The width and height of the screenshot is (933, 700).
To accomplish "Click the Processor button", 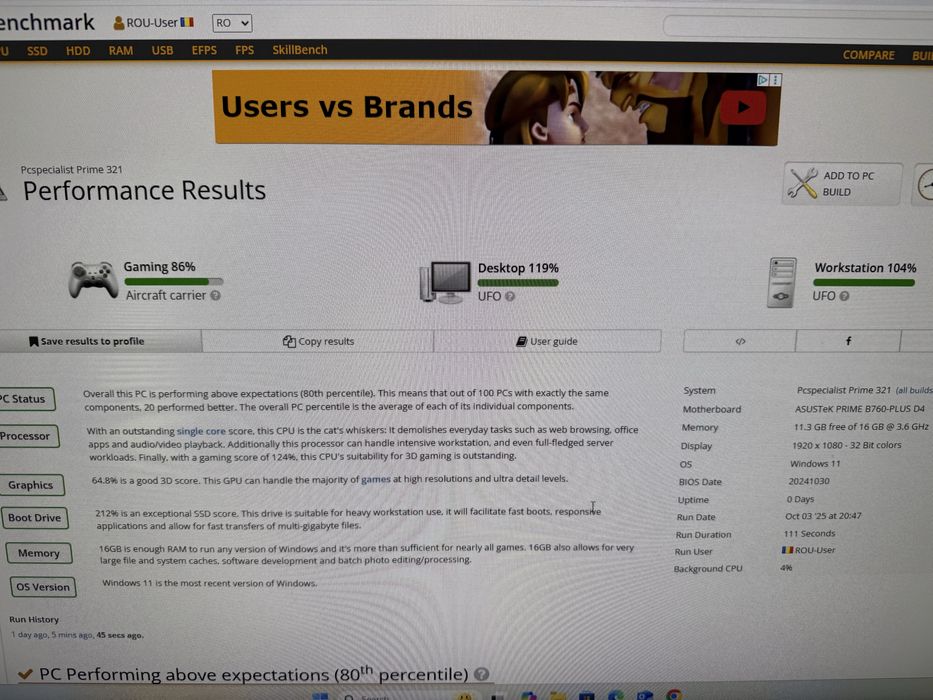I will coord(27,436).
